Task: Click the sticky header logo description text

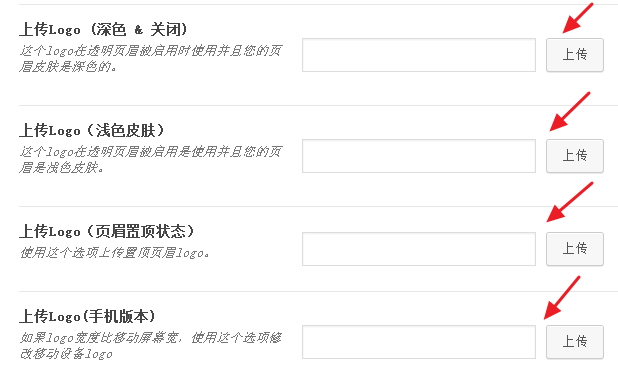Action: click(x=114, y=253)
